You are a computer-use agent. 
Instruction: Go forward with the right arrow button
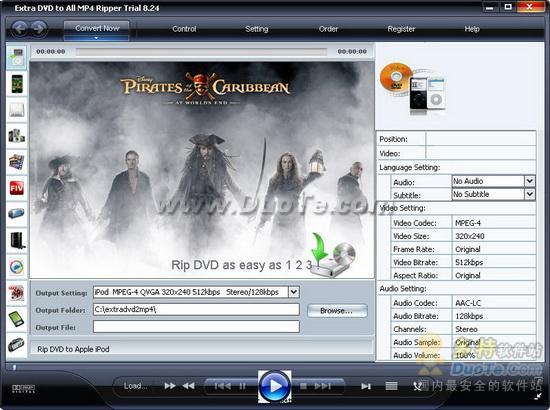tap(39, 28)
